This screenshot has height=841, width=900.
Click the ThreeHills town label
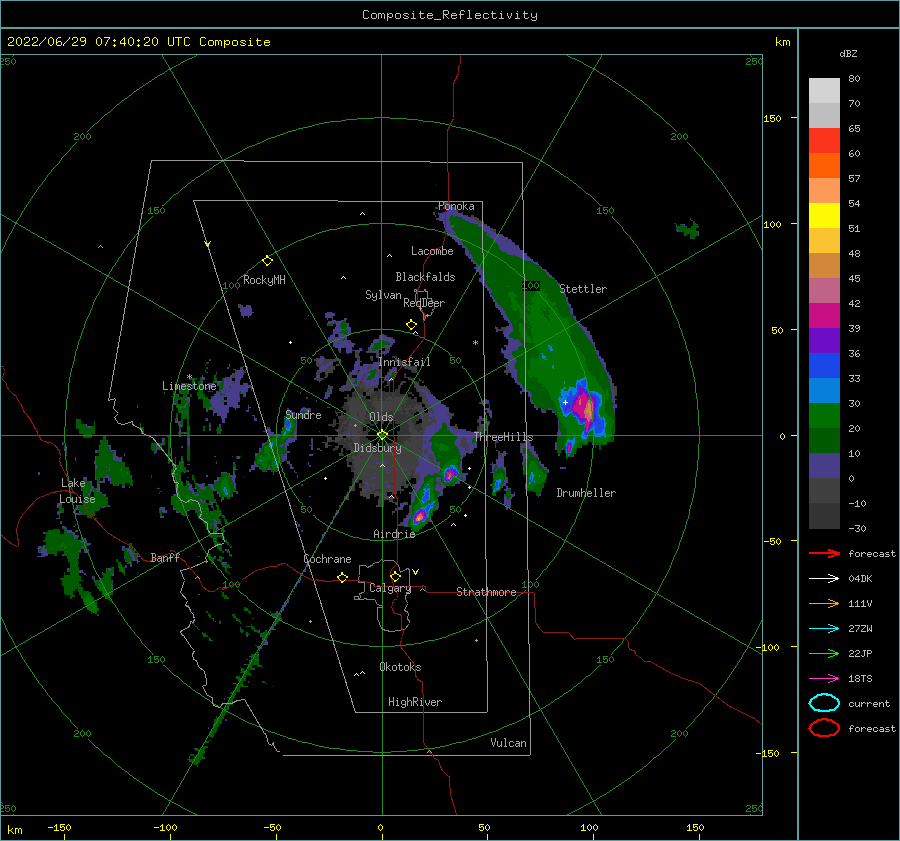pos(503,437)
